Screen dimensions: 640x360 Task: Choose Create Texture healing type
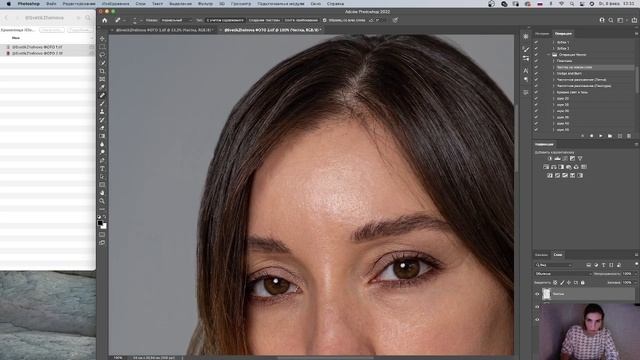click(x=264, y=20)
